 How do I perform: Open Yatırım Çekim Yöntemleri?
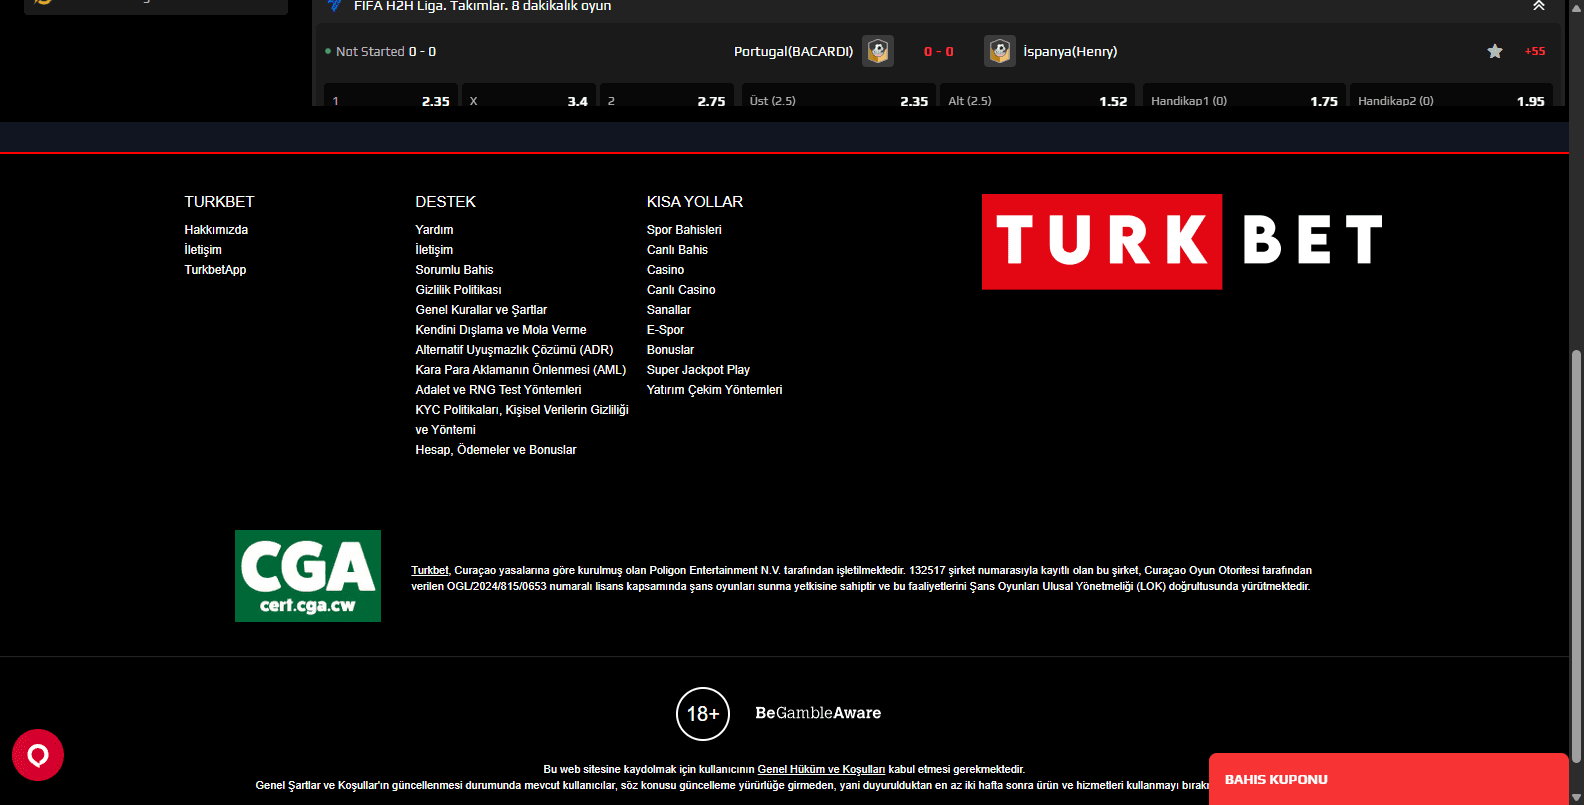pyautogui.click(x=714, y=390)
